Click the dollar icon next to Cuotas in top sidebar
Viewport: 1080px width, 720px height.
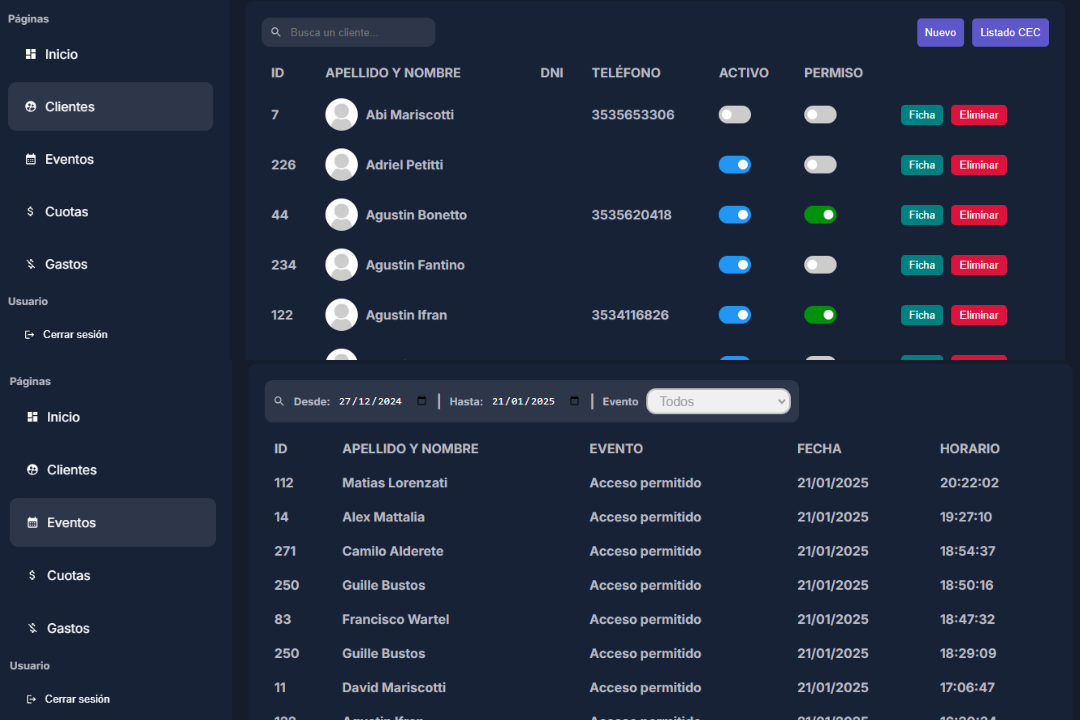click(x=31, y=212)
